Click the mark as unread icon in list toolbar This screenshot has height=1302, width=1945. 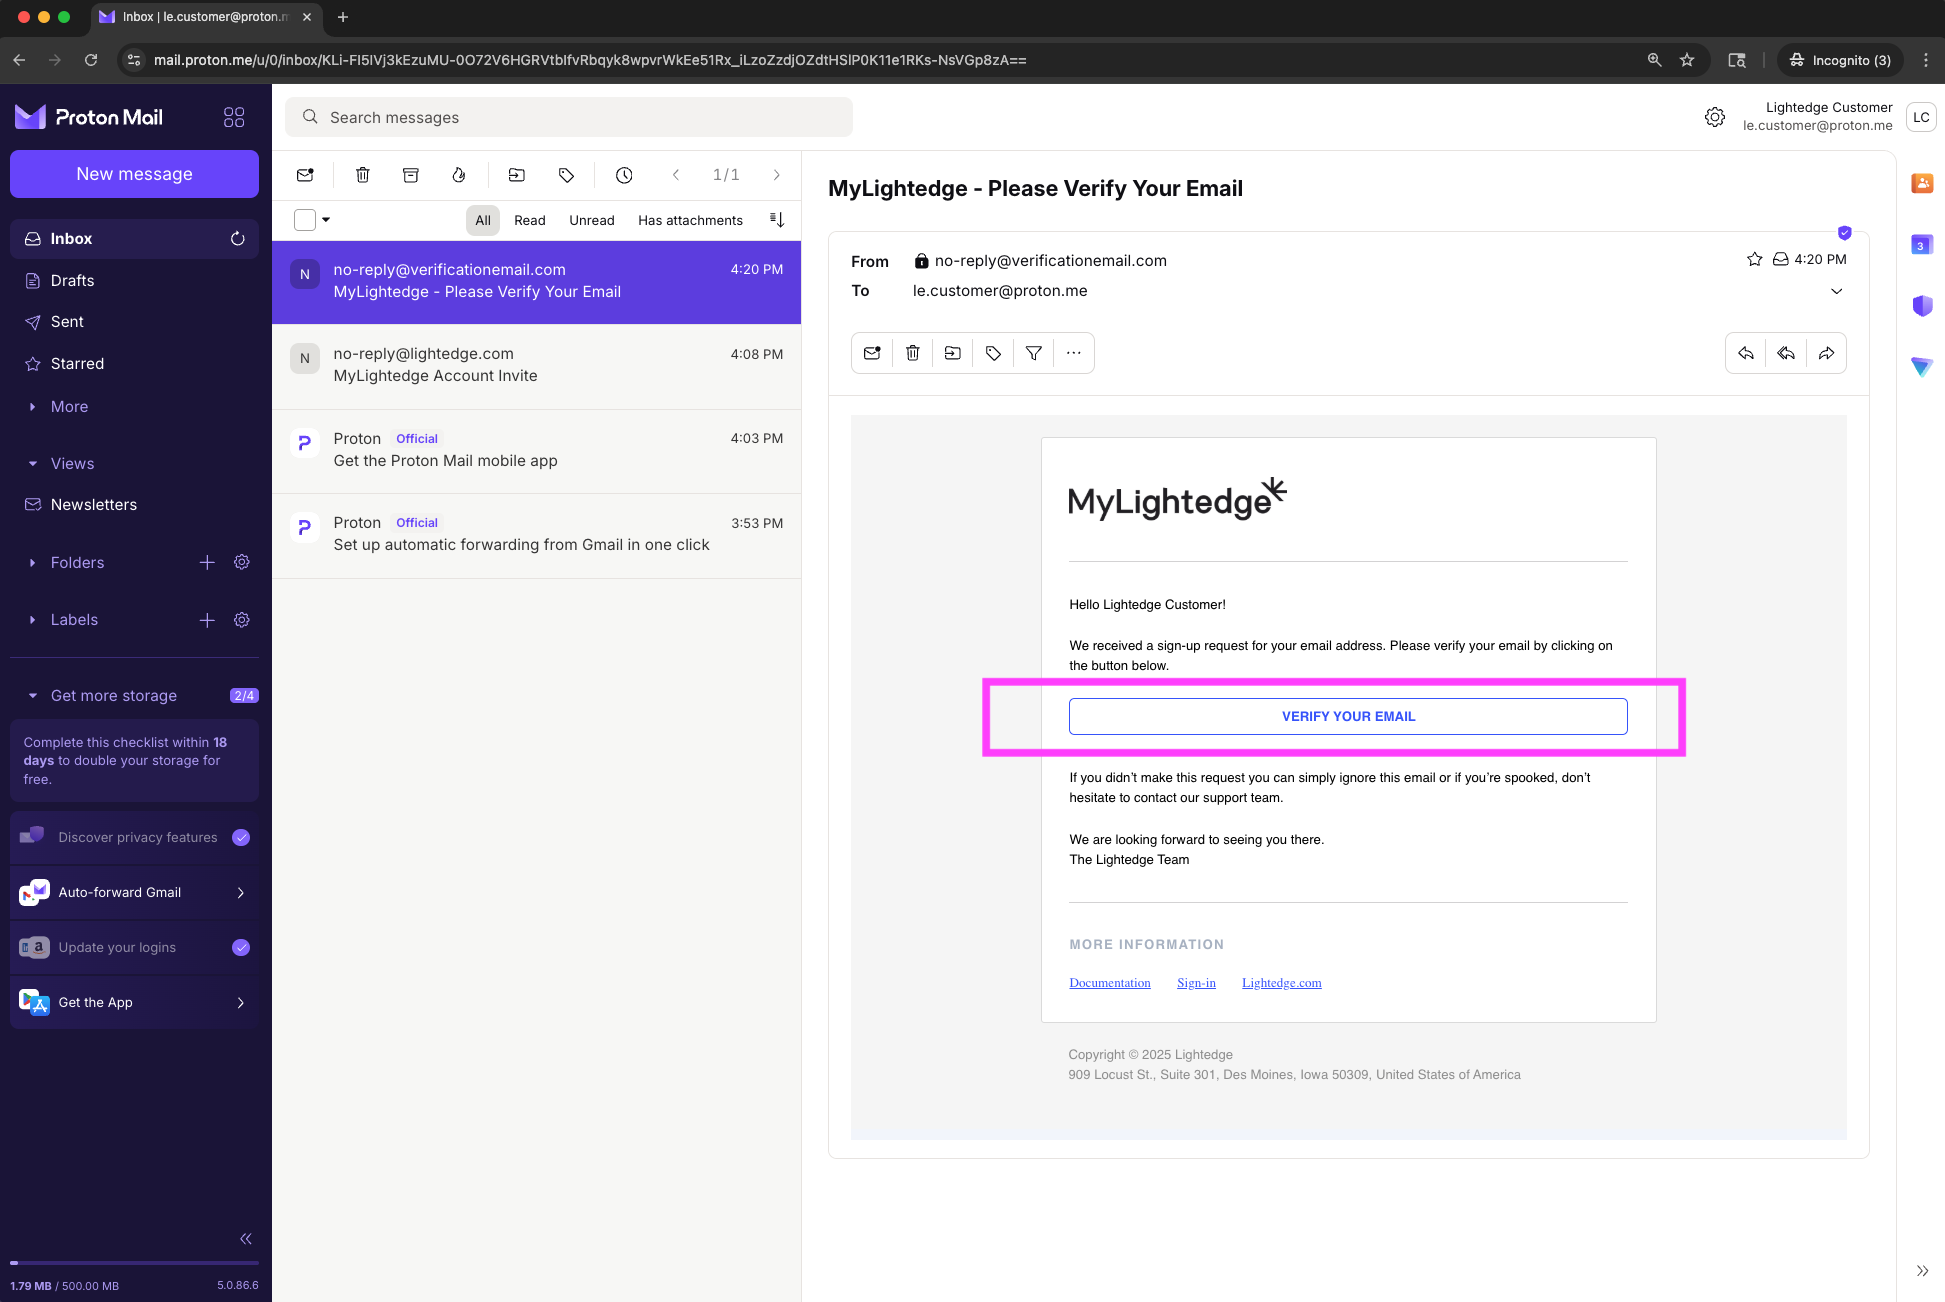tap(305, 175)
